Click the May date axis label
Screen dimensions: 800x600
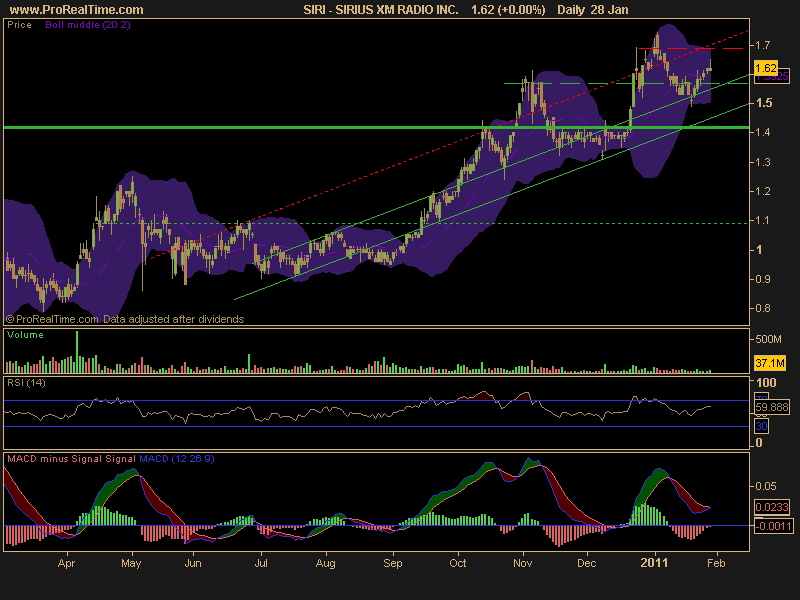pyautogui.click(x=132, y=563)
